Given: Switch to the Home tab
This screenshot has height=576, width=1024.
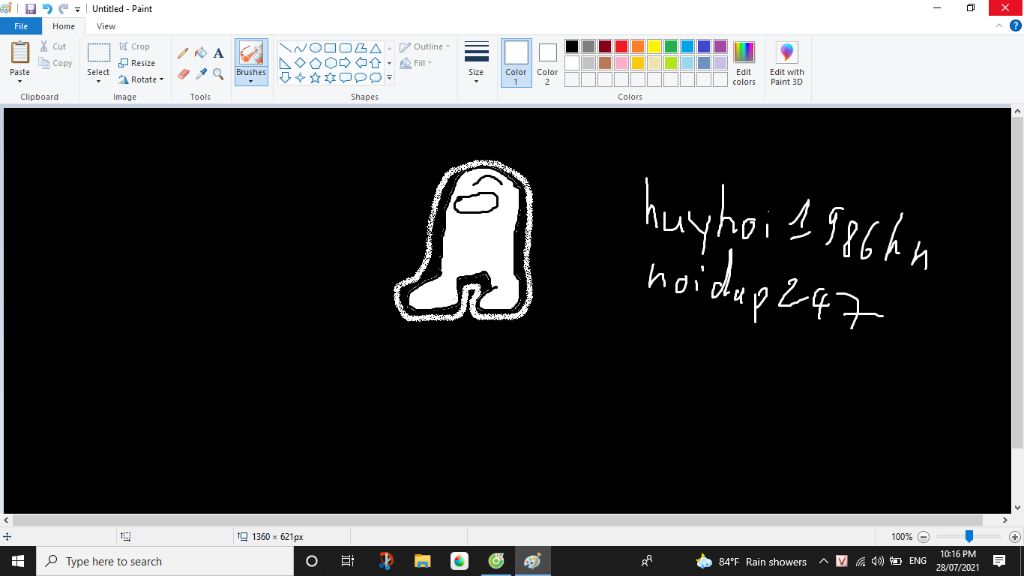Looking at the screenshot, I should tap(63, 26).
